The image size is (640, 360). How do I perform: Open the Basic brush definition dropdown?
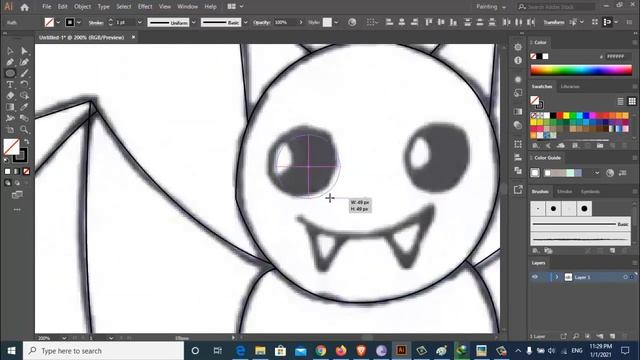point(245,22)
